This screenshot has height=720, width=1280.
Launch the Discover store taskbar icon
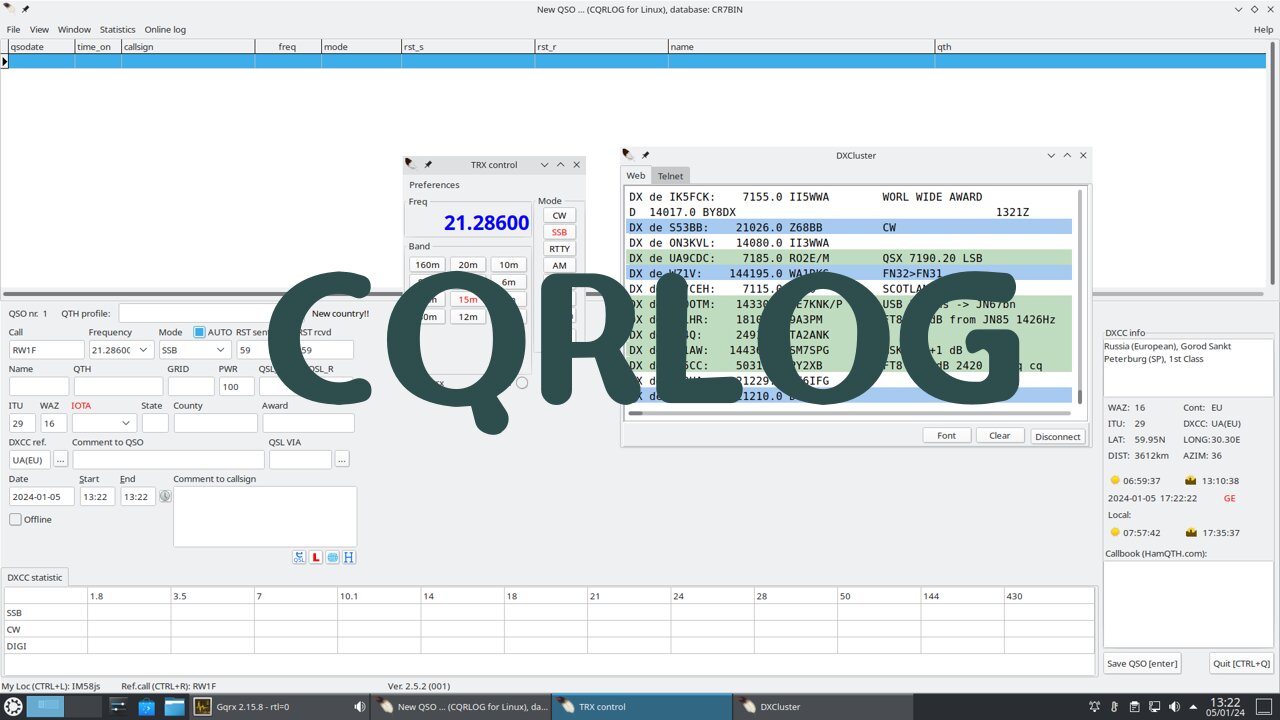coord(146,707)
